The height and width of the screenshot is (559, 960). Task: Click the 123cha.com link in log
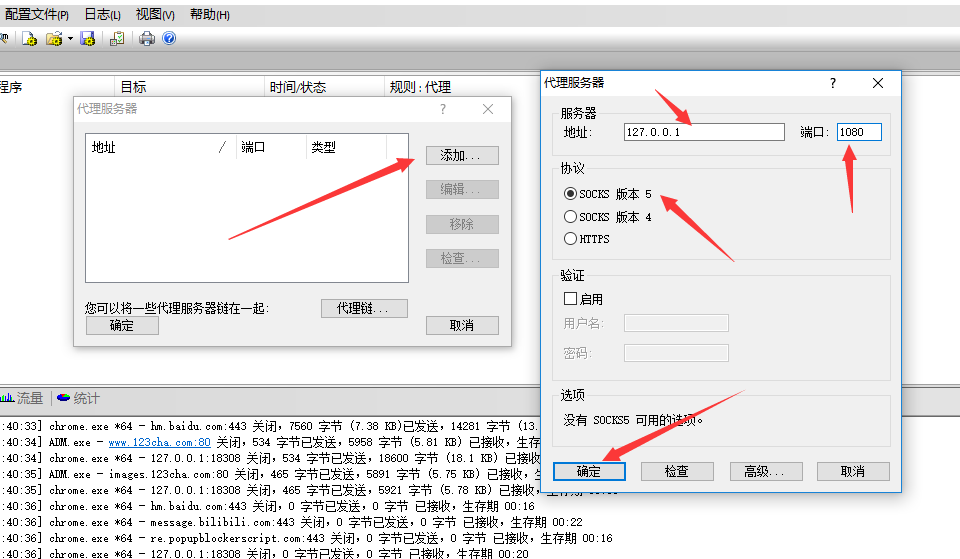159,442
